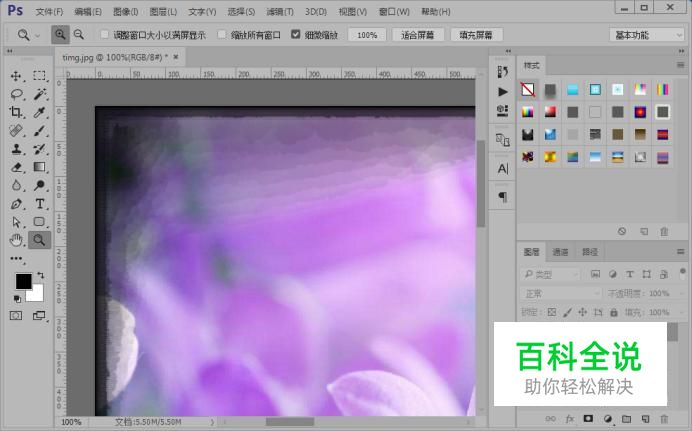Open the Paragraph panel icon

pos(503,196)
